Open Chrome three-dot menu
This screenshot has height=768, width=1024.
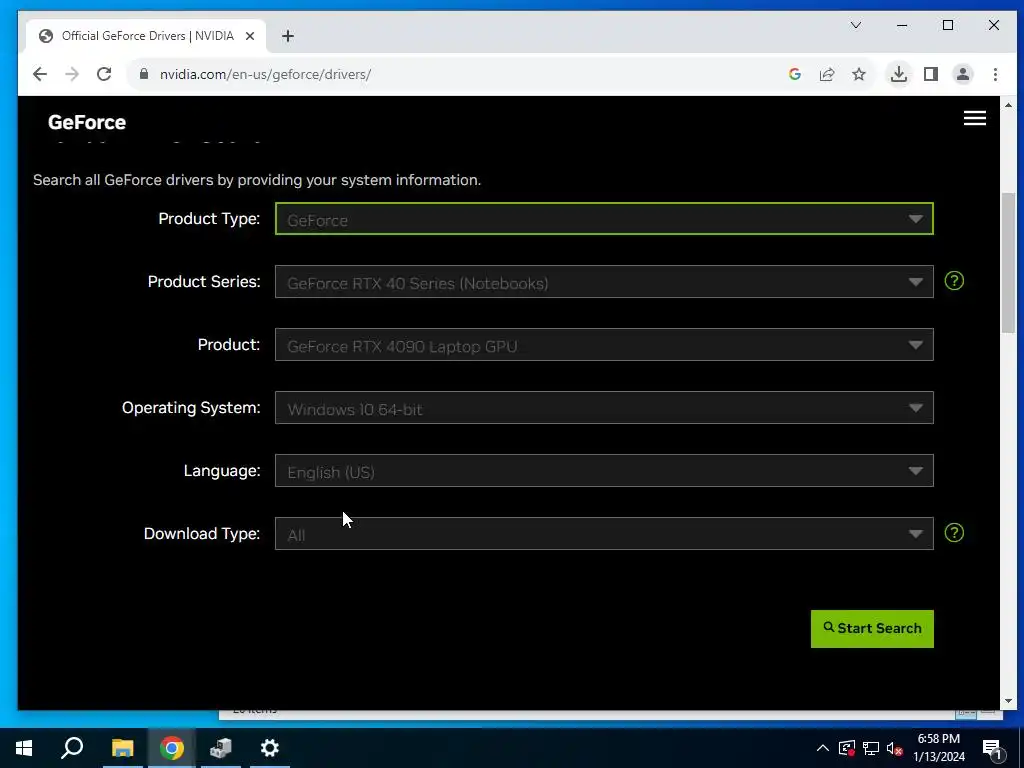(x=995, y=74)
